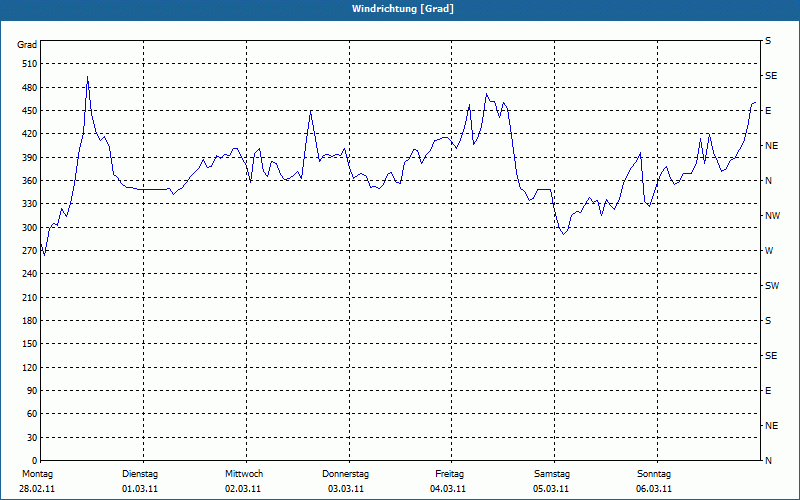Select the 480 degree axis label

tap(30, 88)
